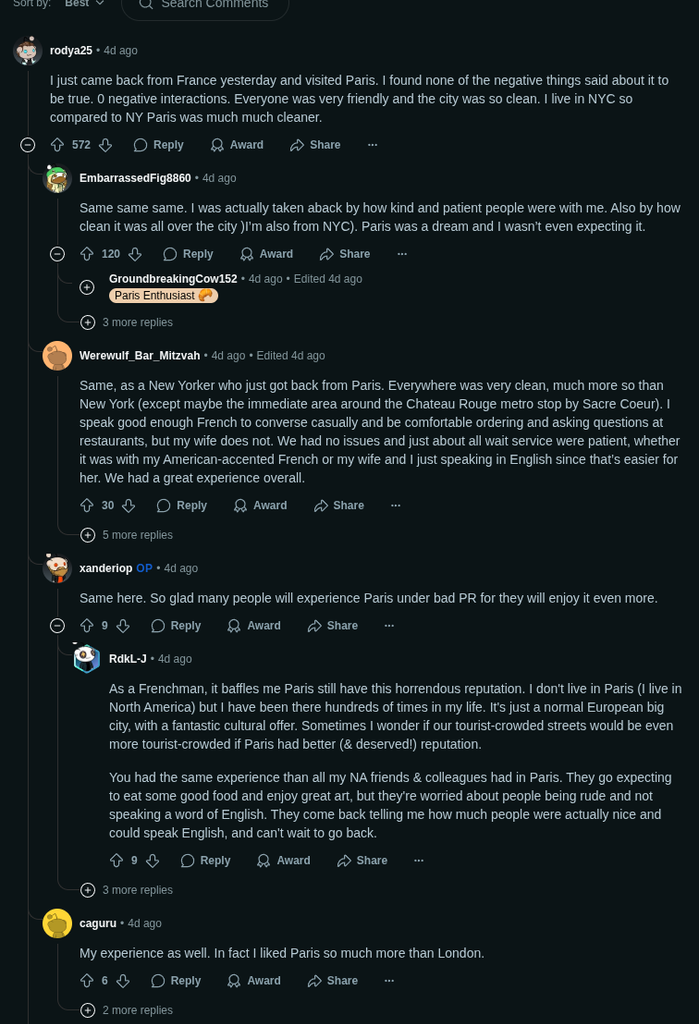This screenshot has height=1024, width=699.
Task: Upvote rodya25's comment
Action: point(57,145)
